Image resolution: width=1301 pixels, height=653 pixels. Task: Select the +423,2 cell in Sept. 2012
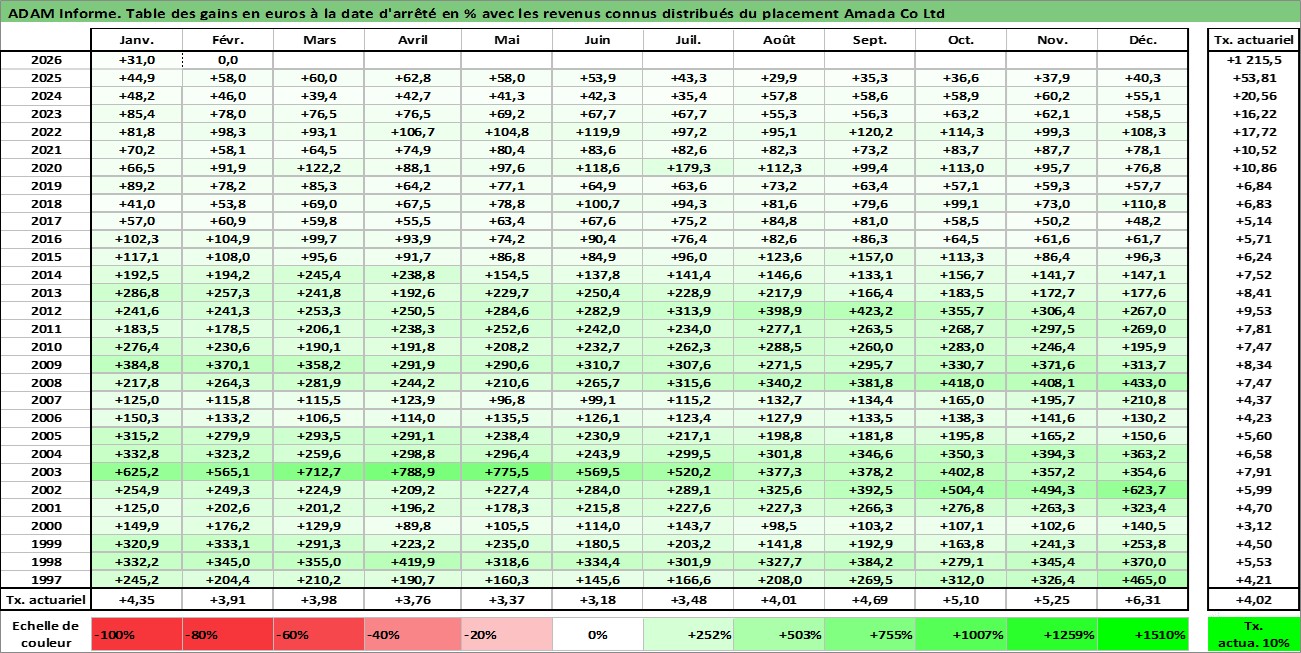869,311
